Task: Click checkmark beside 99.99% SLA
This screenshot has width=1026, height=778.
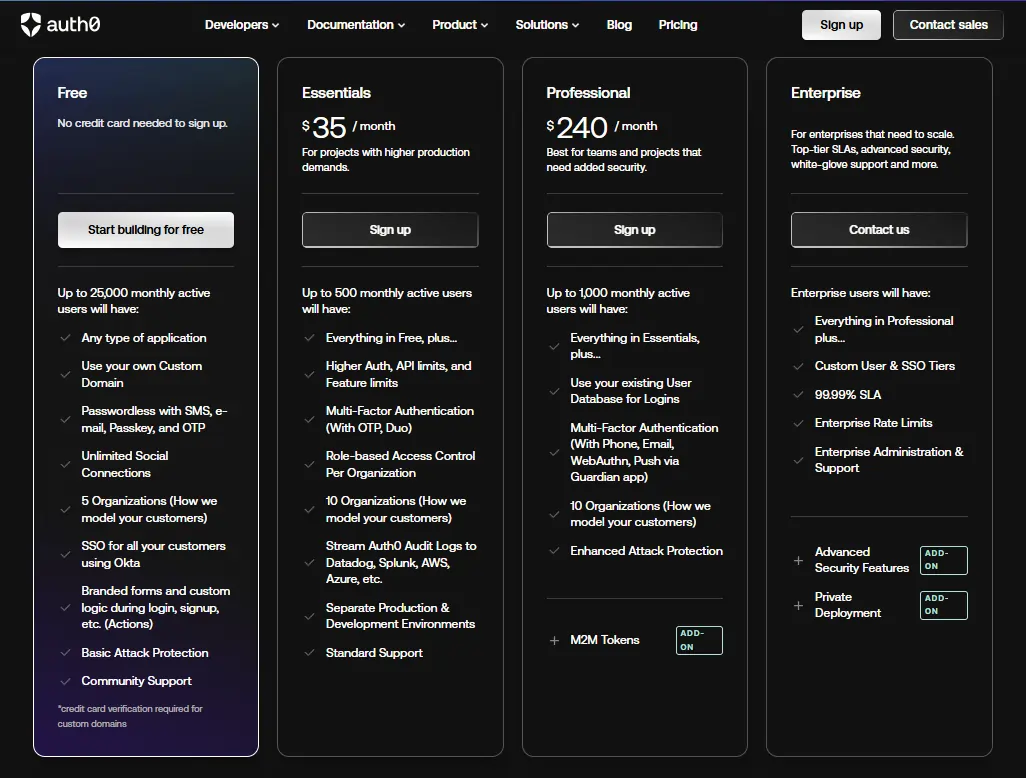Action: (798, 395)
